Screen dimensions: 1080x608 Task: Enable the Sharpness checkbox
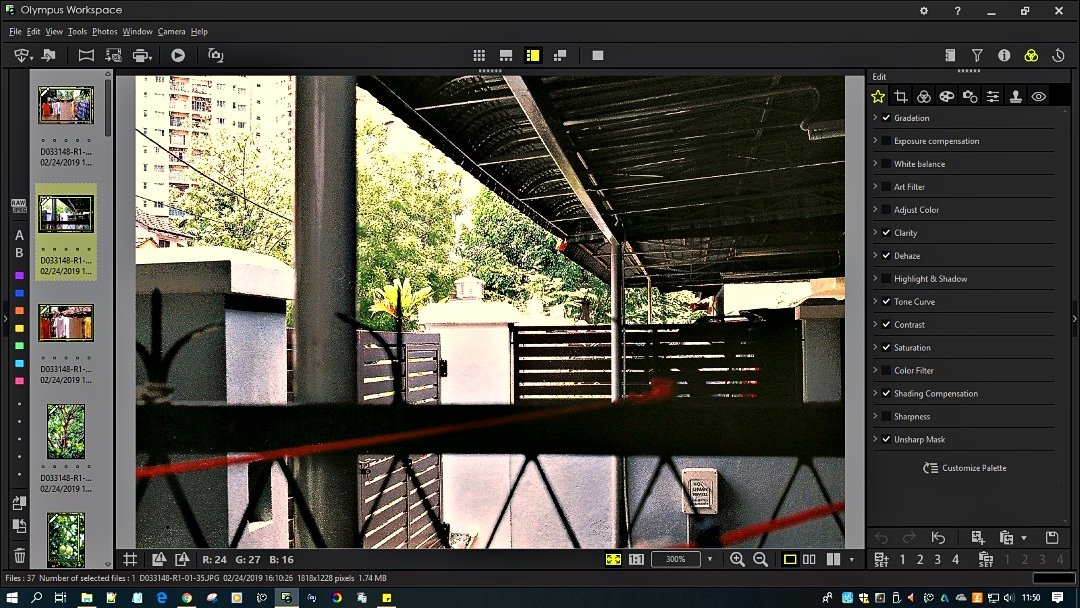coord(886,416)
